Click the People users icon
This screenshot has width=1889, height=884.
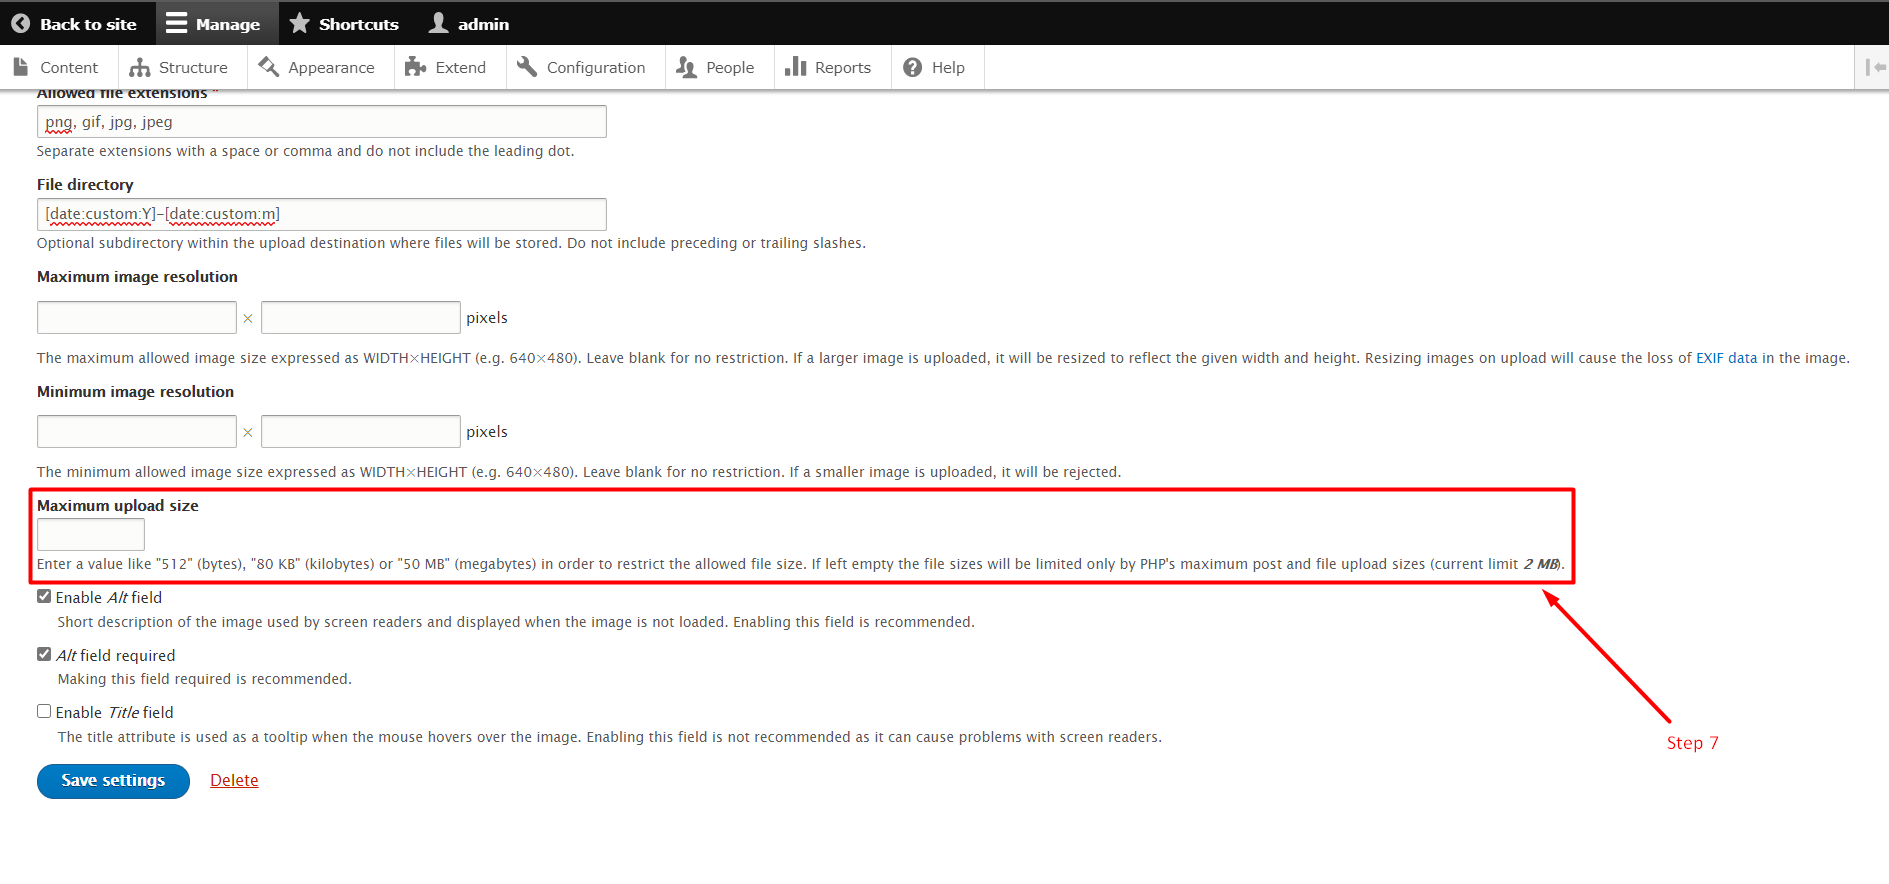coord(686,67)
